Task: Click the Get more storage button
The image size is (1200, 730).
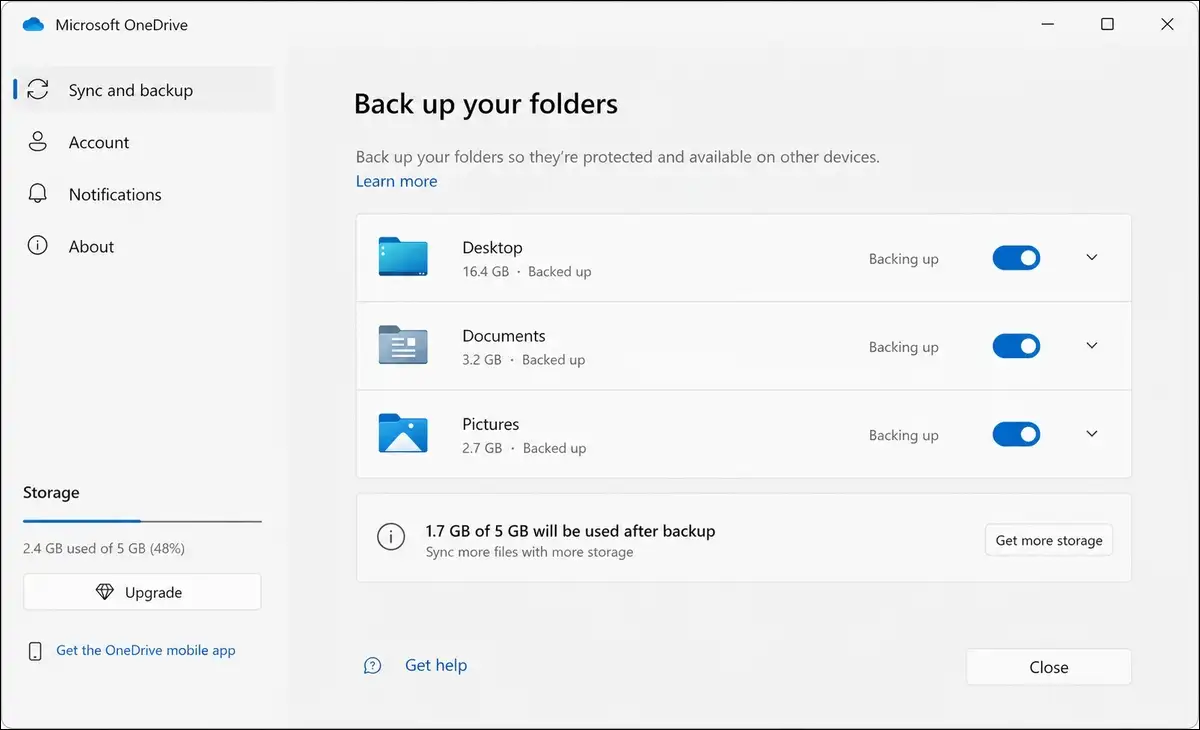Action: (1049, 540)
